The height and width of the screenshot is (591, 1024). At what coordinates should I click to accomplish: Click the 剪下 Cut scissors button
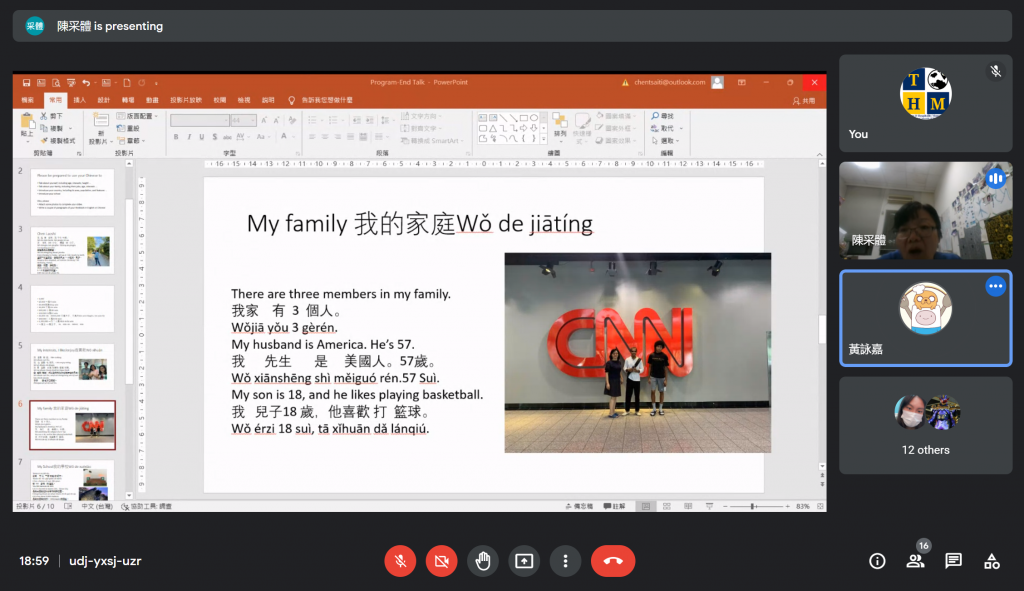point(52,116)
